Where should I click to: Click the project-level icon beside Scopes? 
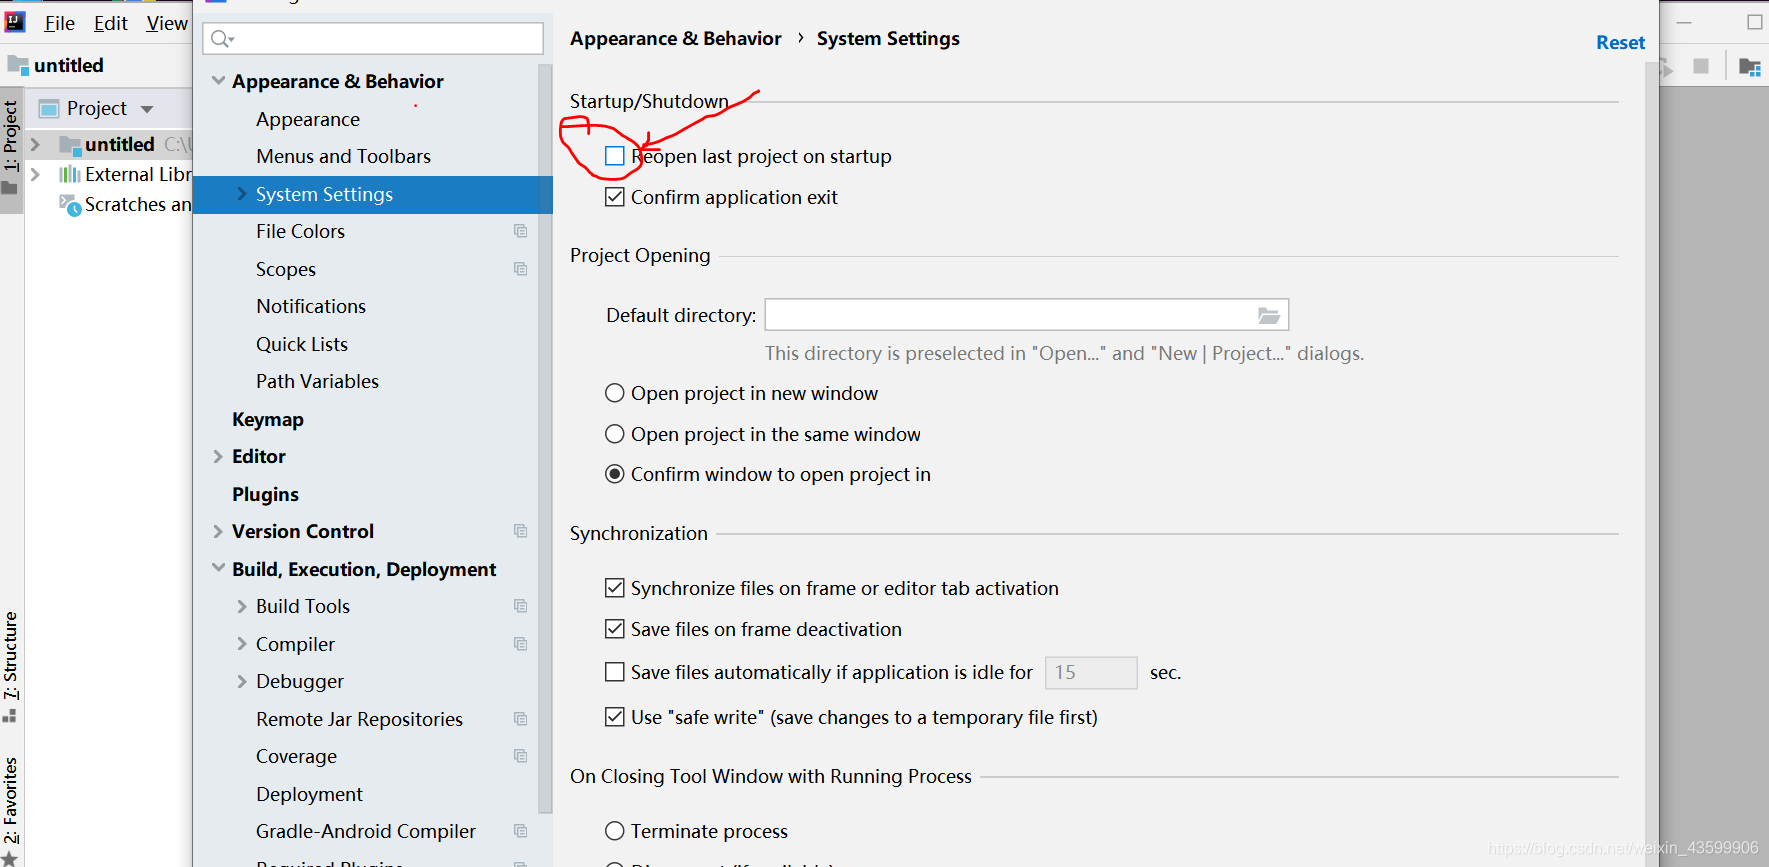(x=520, y=269)
